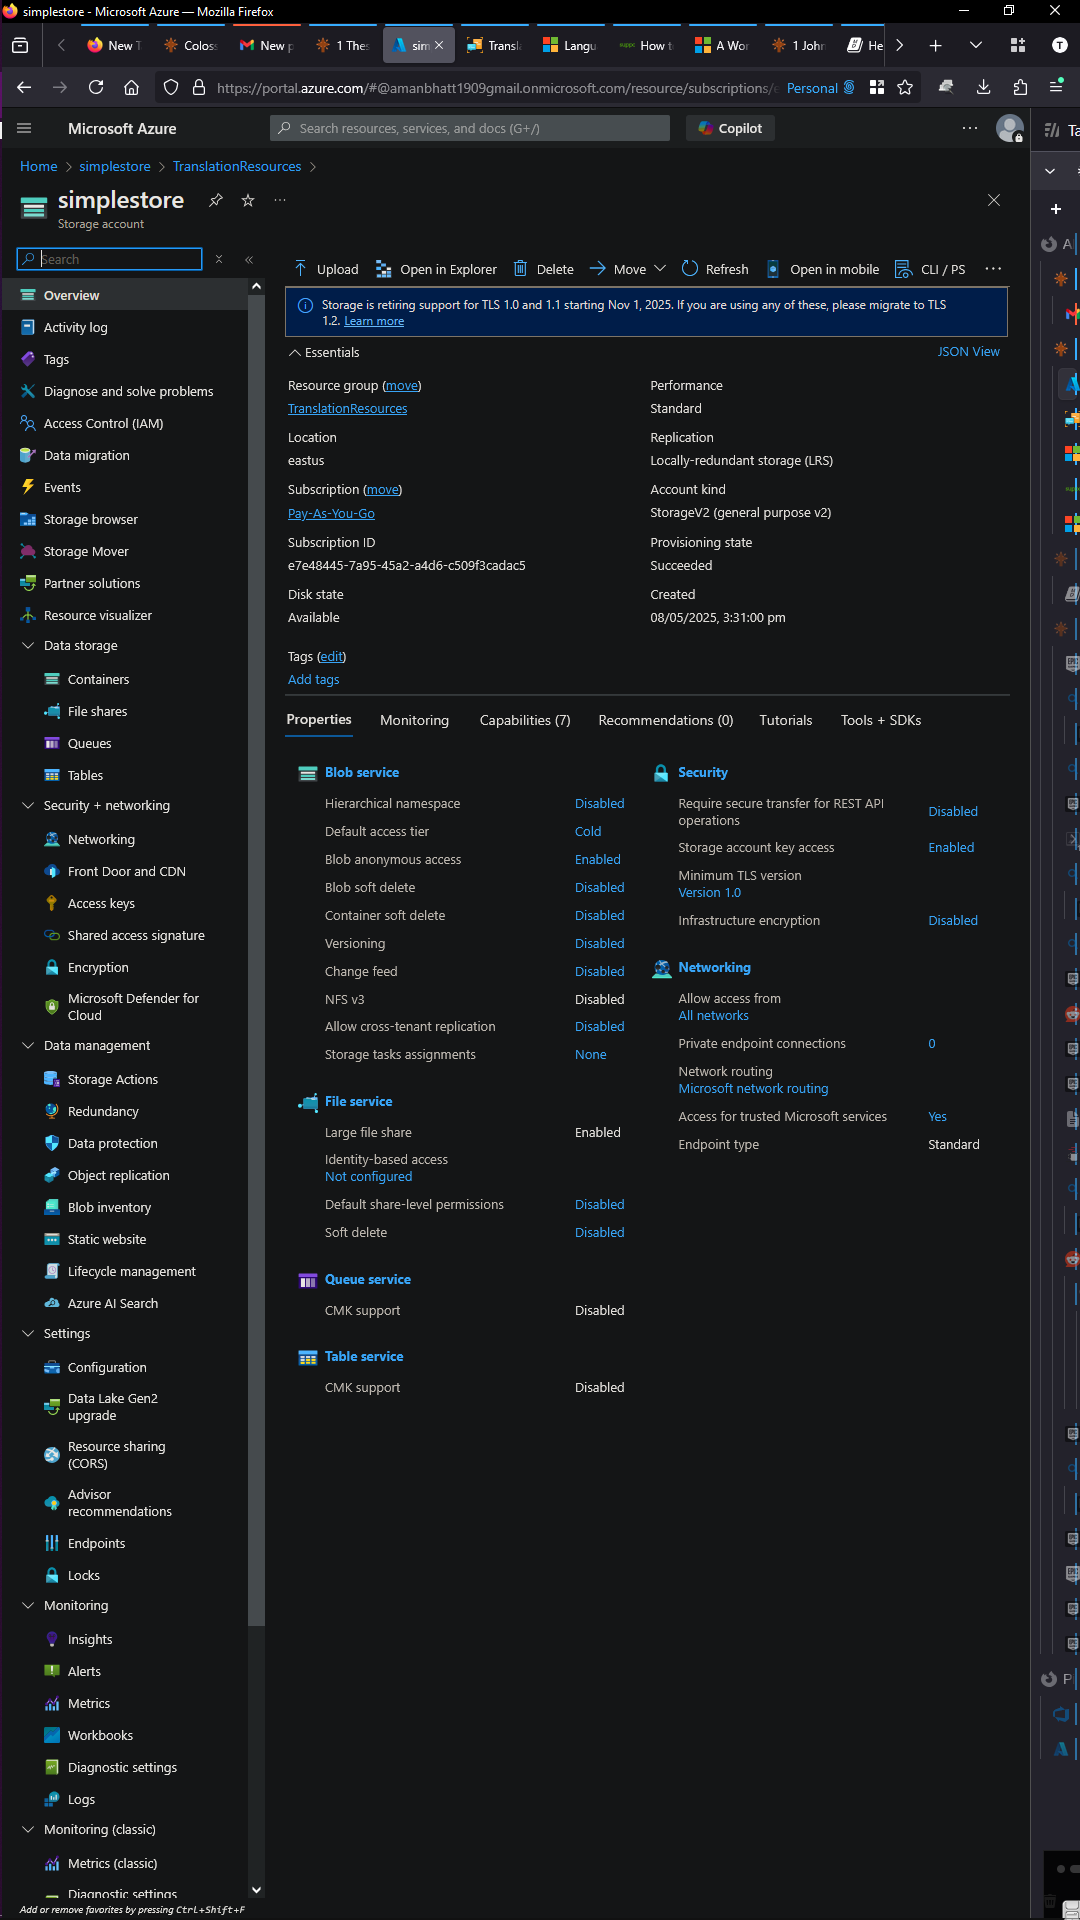Screen dimensions: 1080x1920
Task: Refresh the storage account overview
Action: [715, 269]
